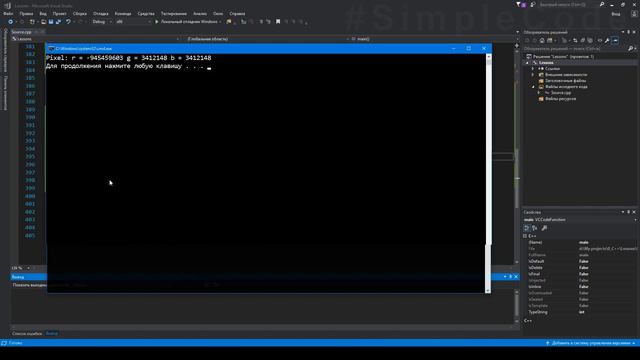Open the Правка menu
Image resolution: width=640 pixels, height=360 pixels.
coord(26,13)
